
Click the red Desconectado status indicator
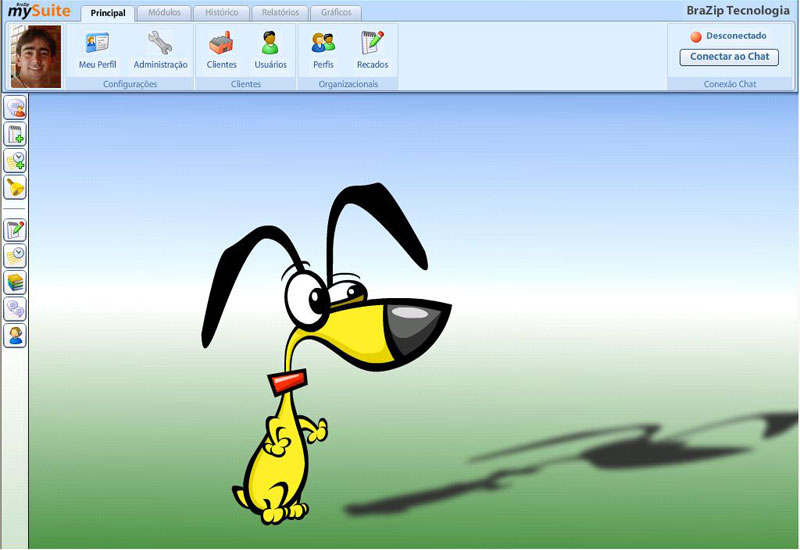(696, 37)
